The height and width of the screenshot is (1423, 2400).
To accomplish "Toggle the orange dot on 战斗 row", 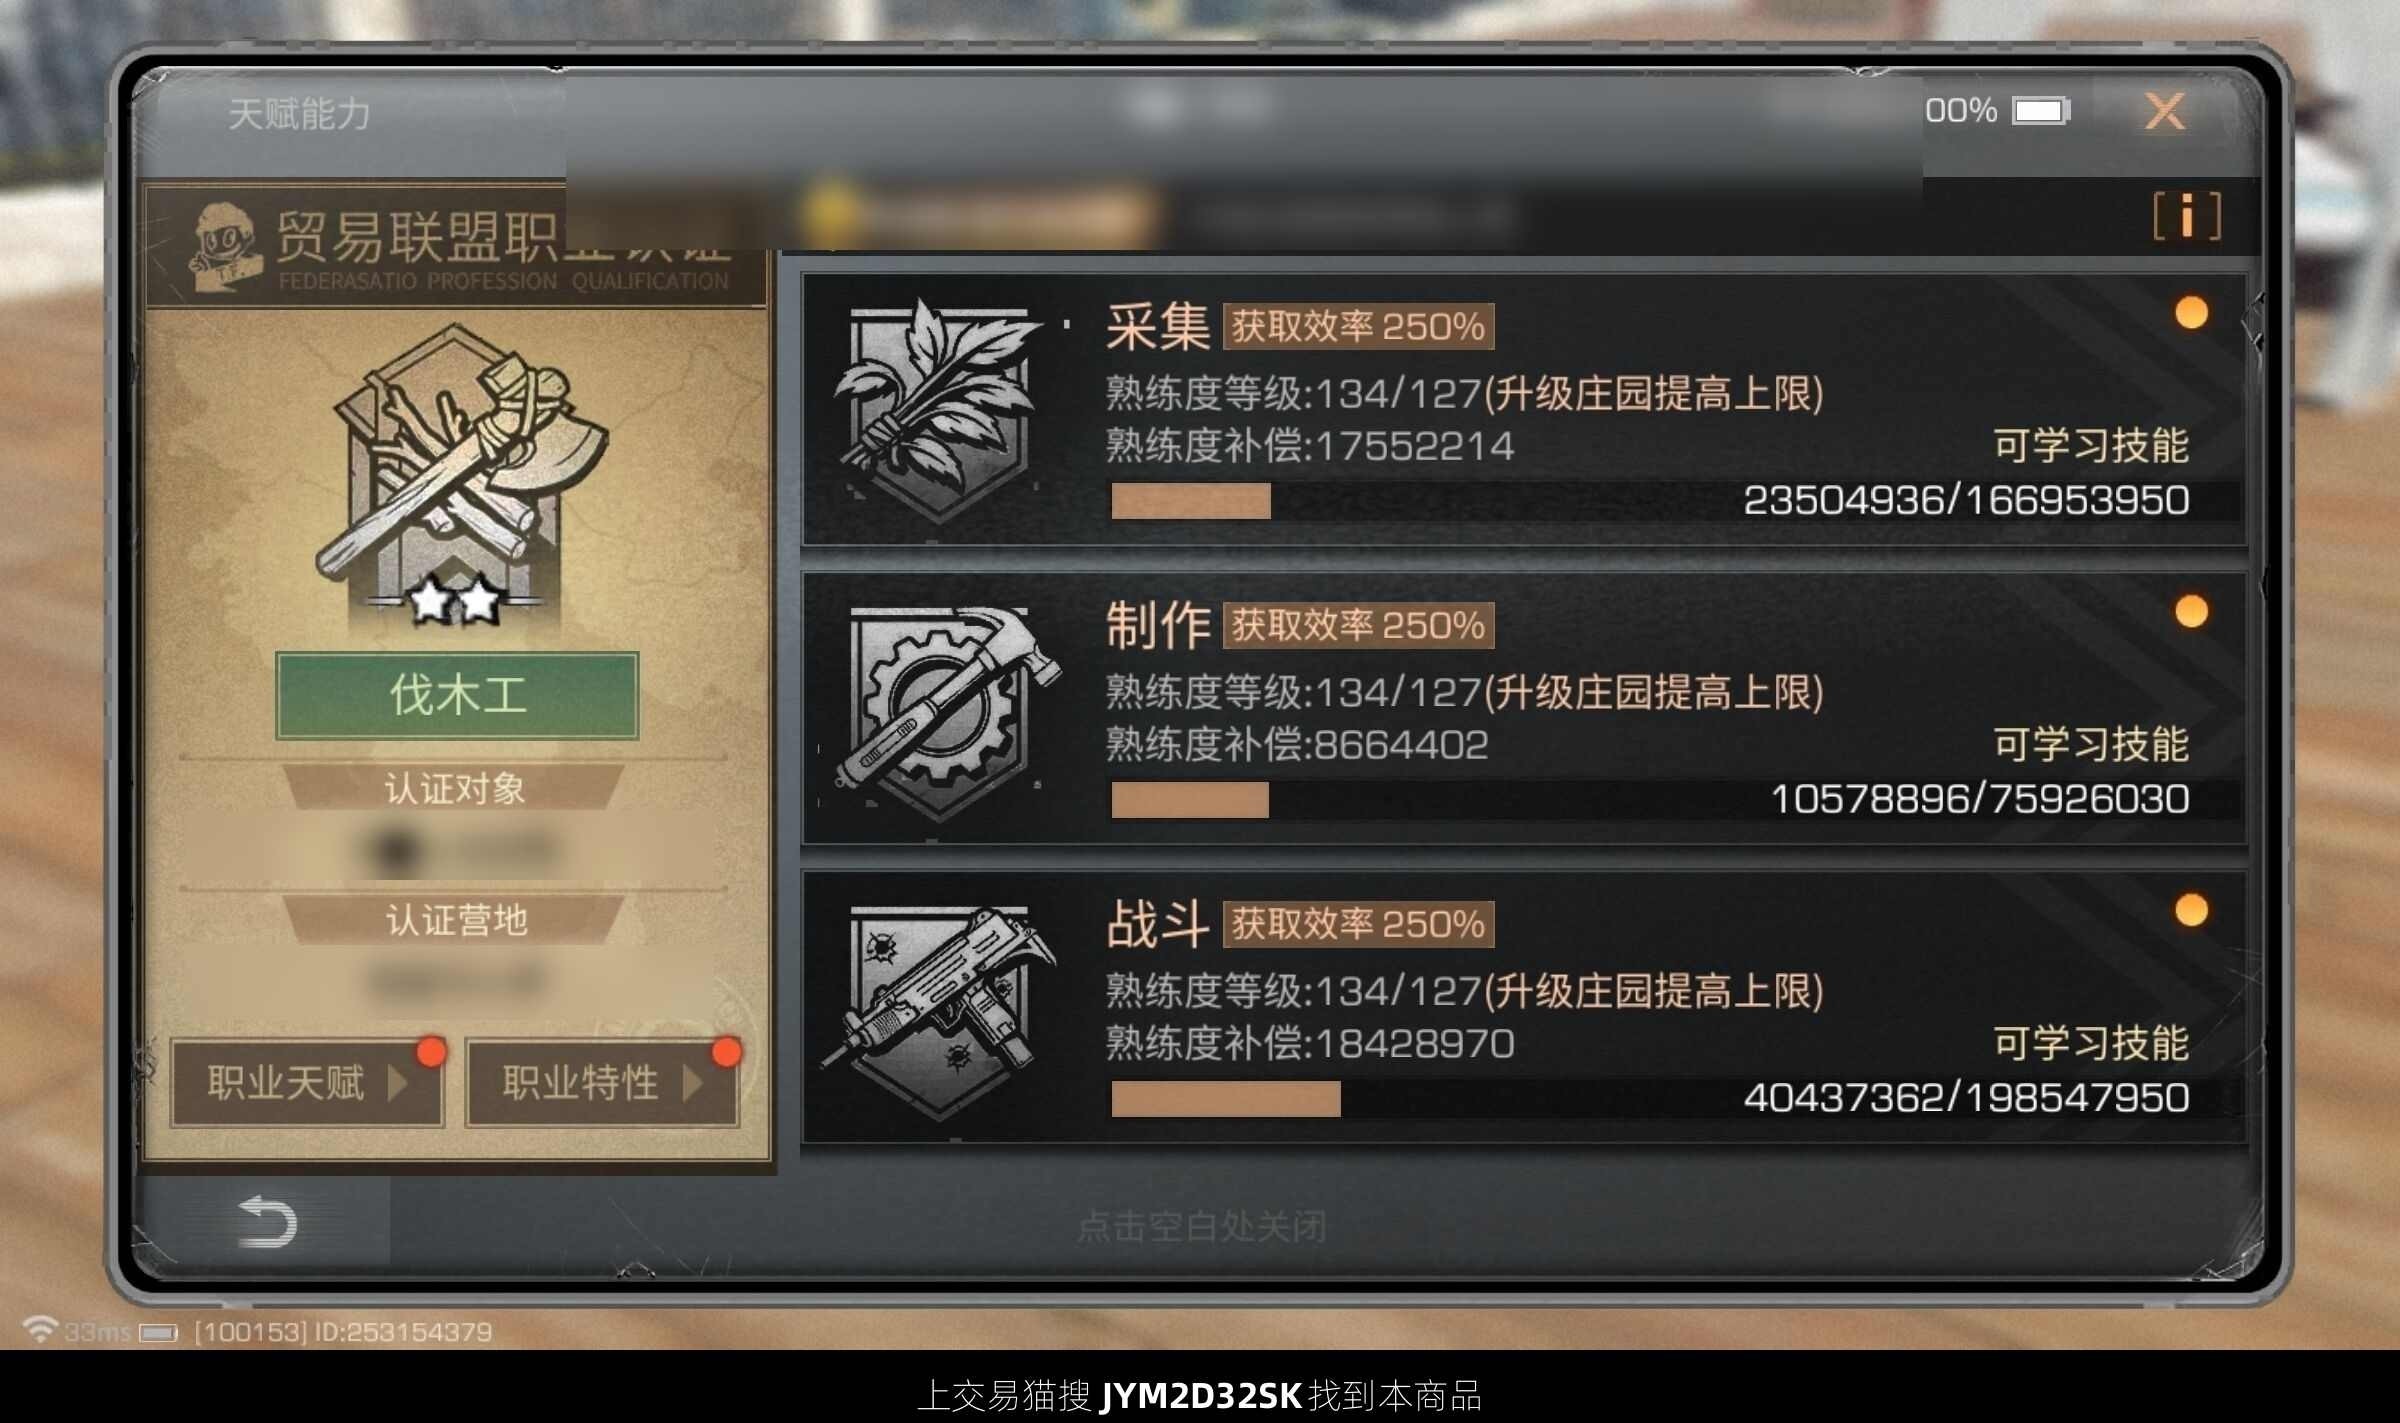I will (2191, 910).
